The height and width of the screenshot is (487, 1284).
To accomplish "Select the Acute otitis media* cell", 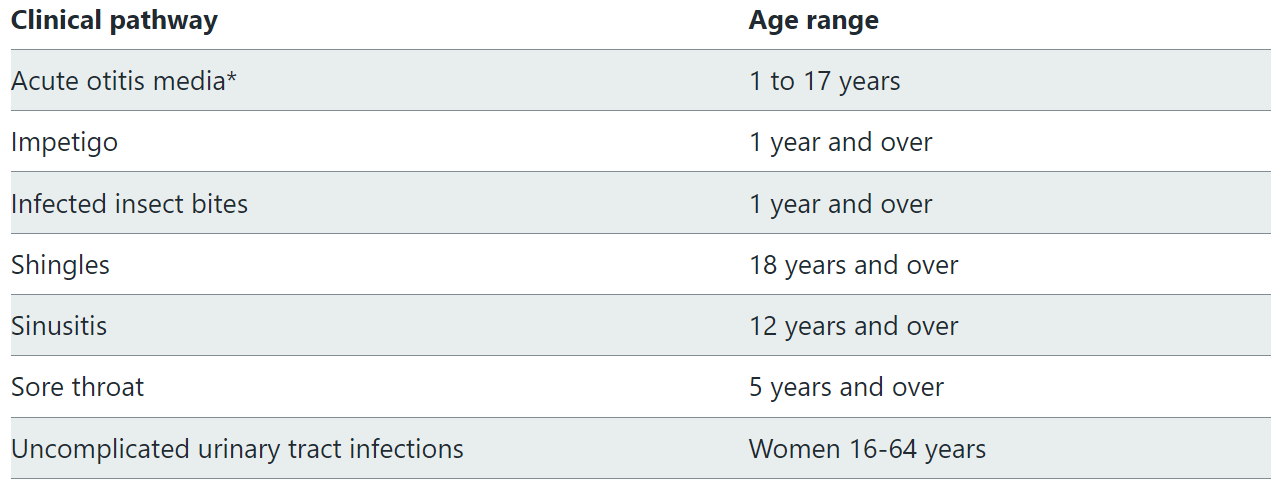I will click(124, 81).
